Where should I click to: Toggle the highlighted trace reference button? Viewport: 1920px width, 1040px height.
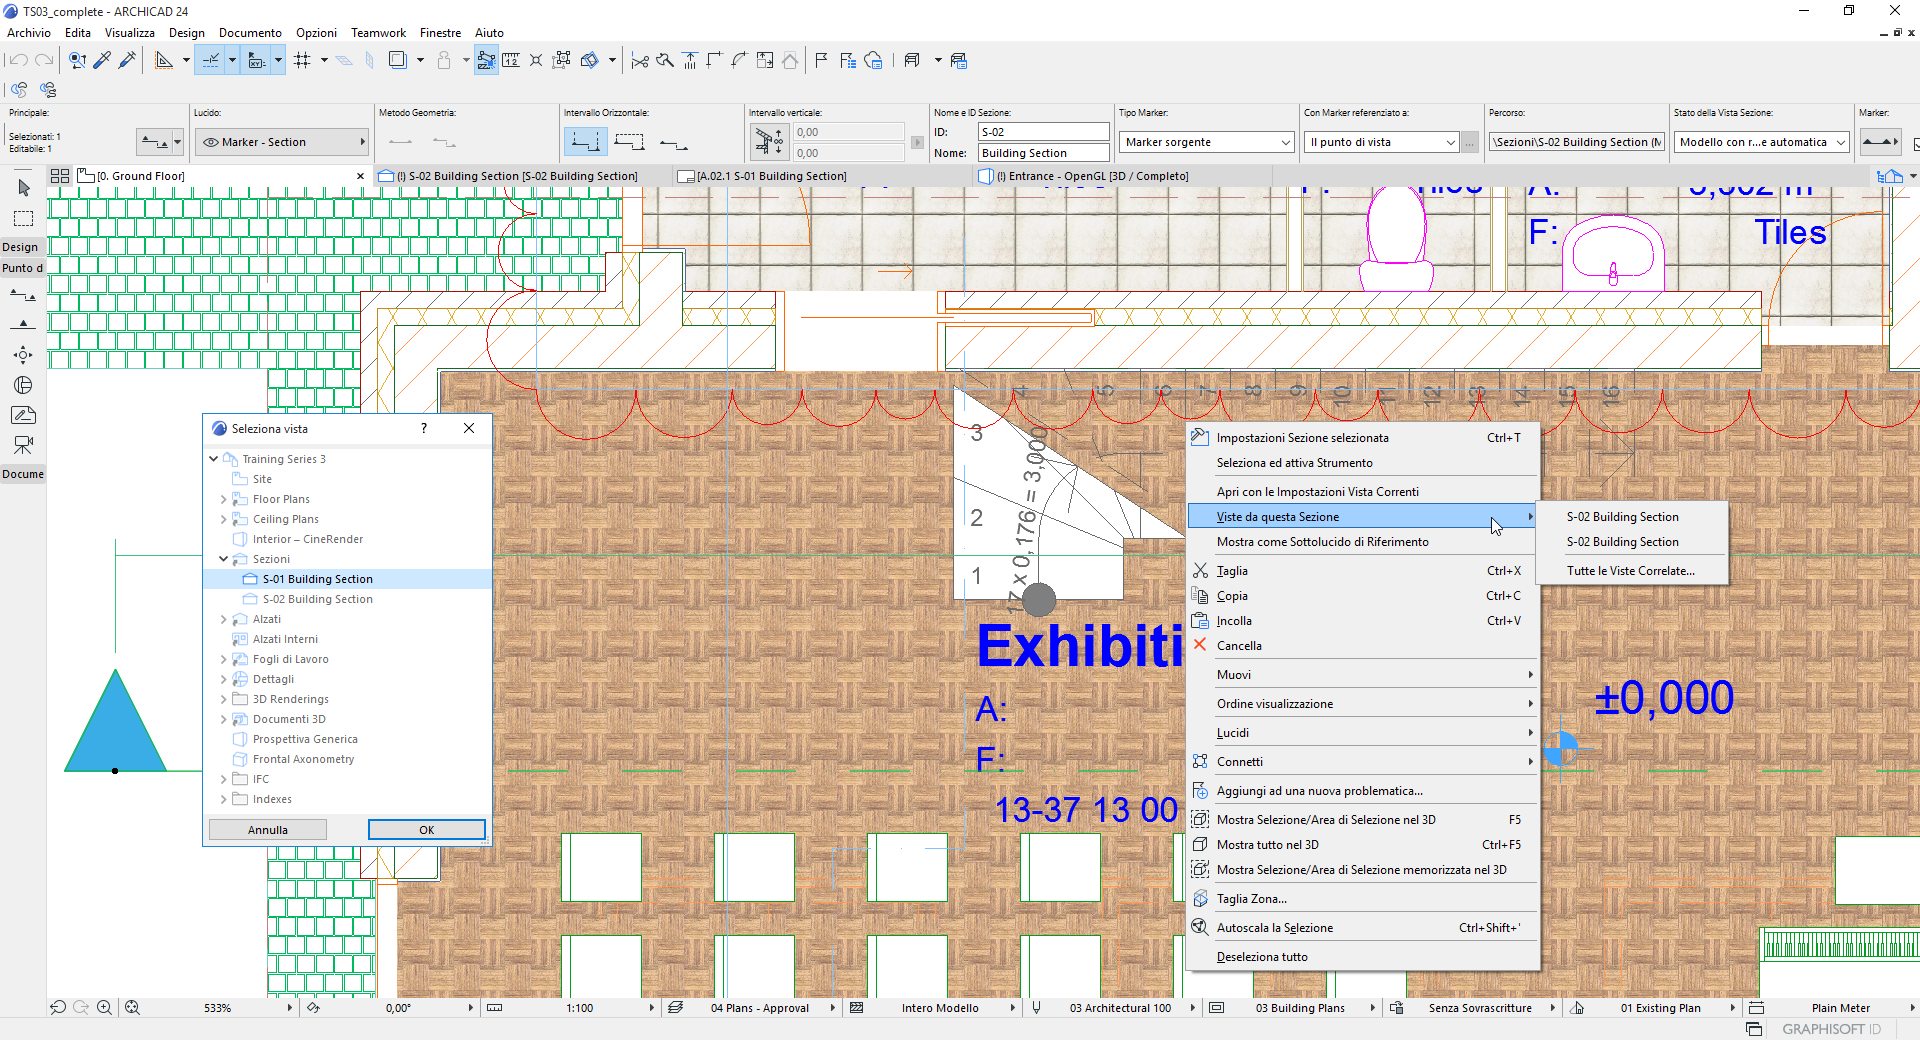[x=486, y=61]
